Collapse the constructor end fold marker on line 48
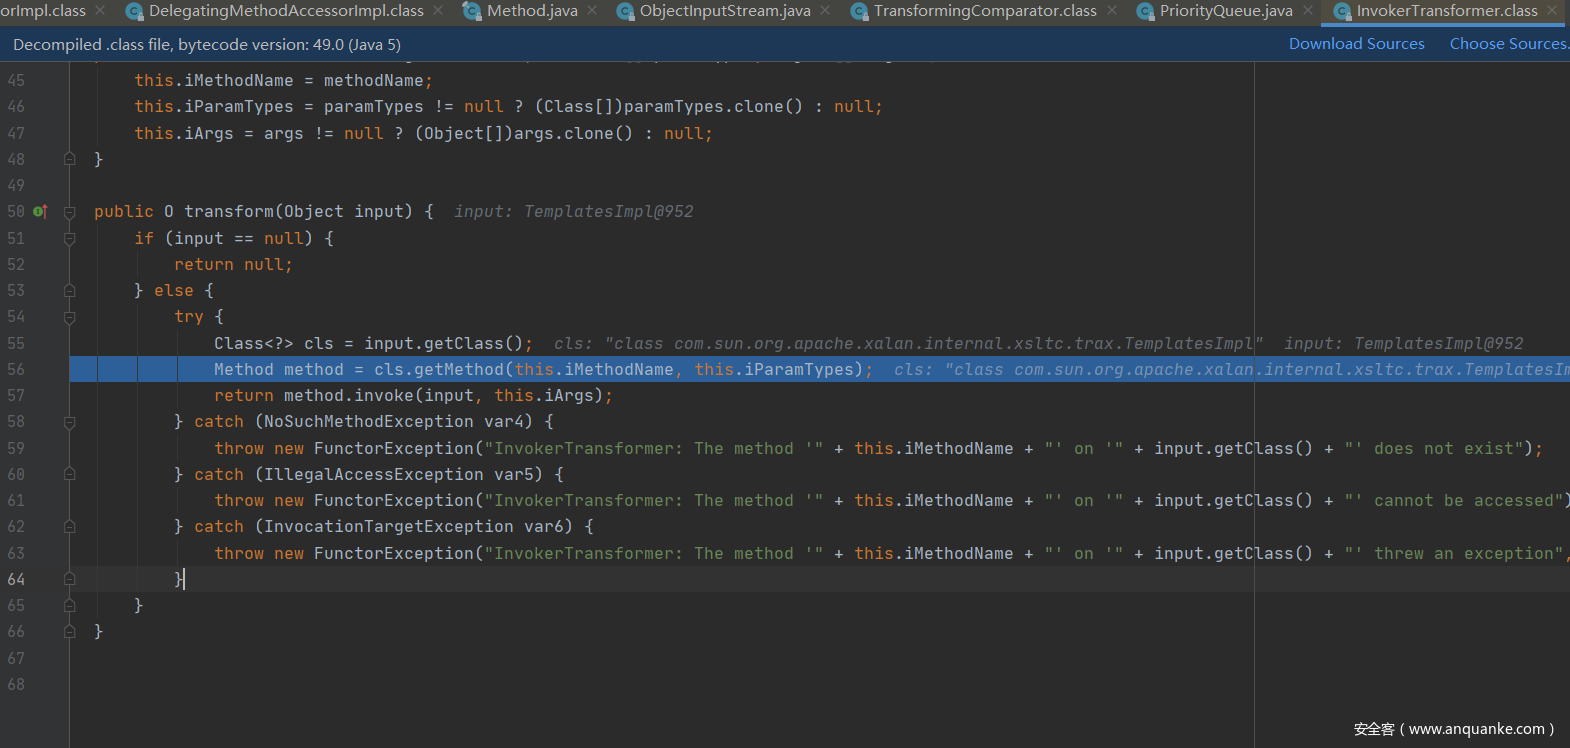Image resolution: width=1570 pixels, height=748 pixels. click(x=70, y=159)
